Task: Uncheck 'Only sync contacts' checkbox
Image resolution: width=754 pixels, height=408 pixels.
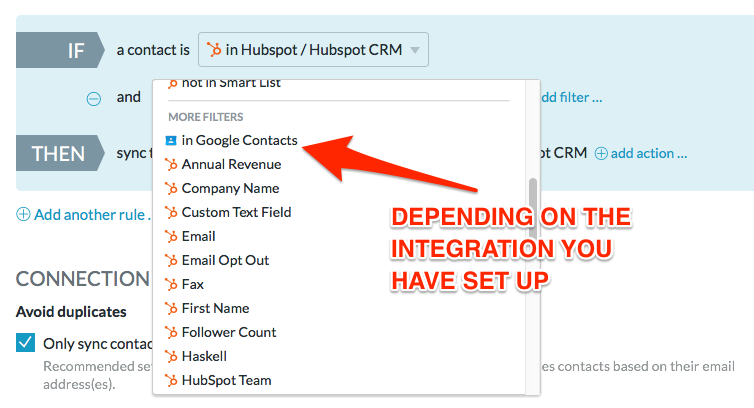Action: coord(25,343)
